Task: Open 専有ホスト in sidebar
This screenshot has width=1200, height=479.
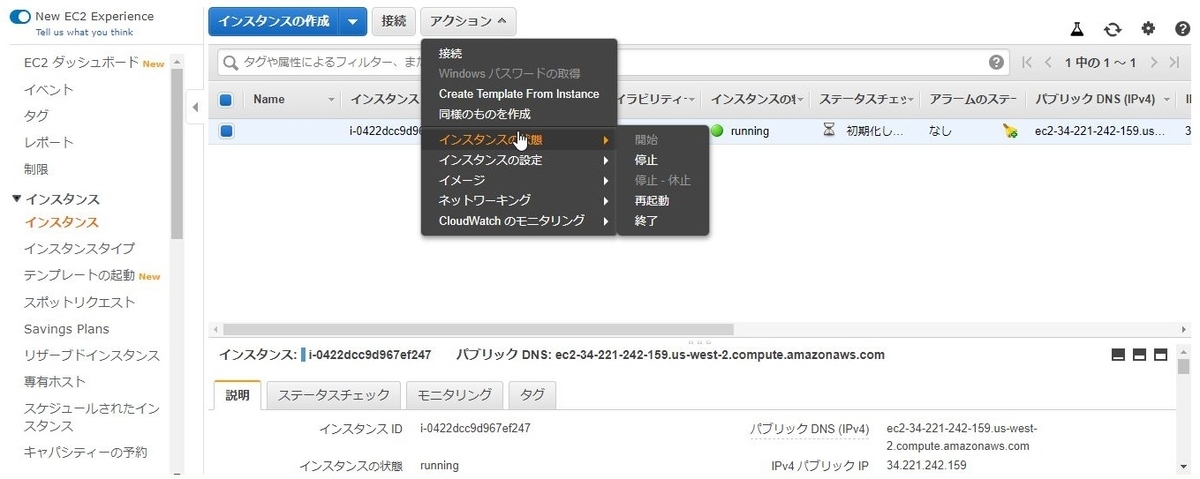Action: (x=54, y=382)
